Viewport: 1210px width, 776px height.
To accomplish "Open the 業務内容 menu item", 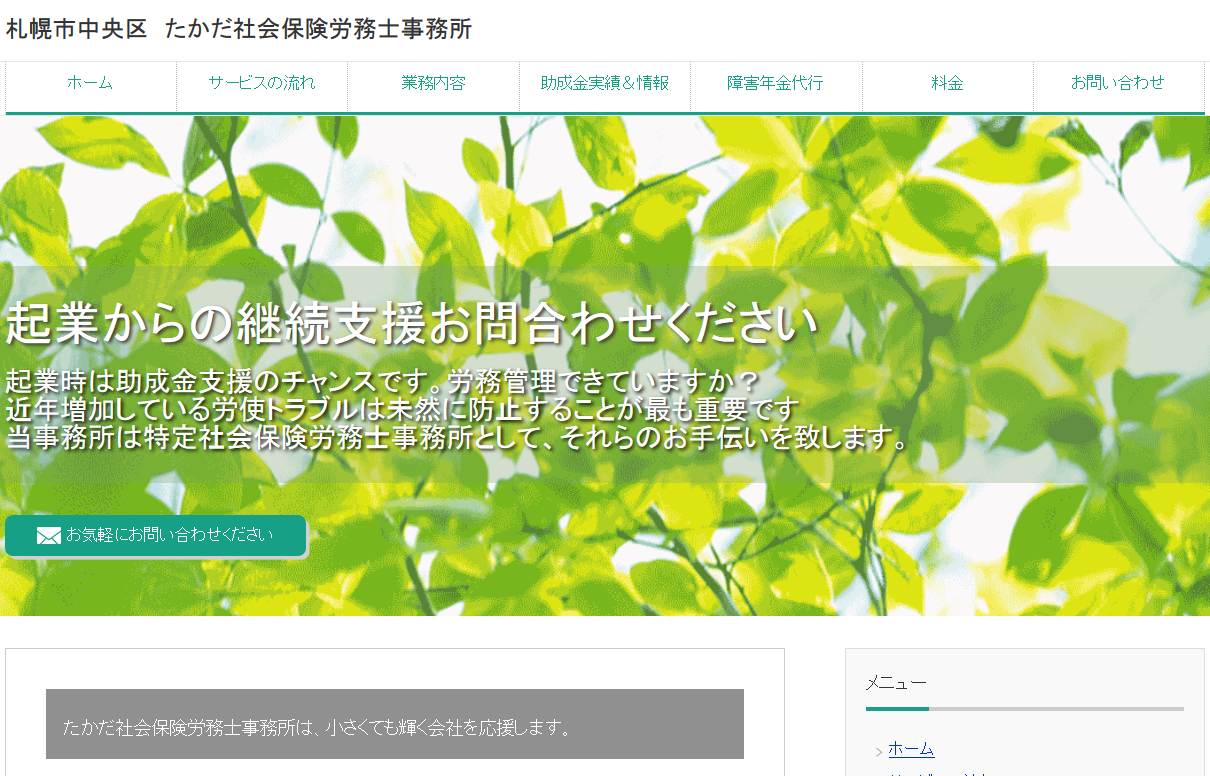I will pos(433,85).
